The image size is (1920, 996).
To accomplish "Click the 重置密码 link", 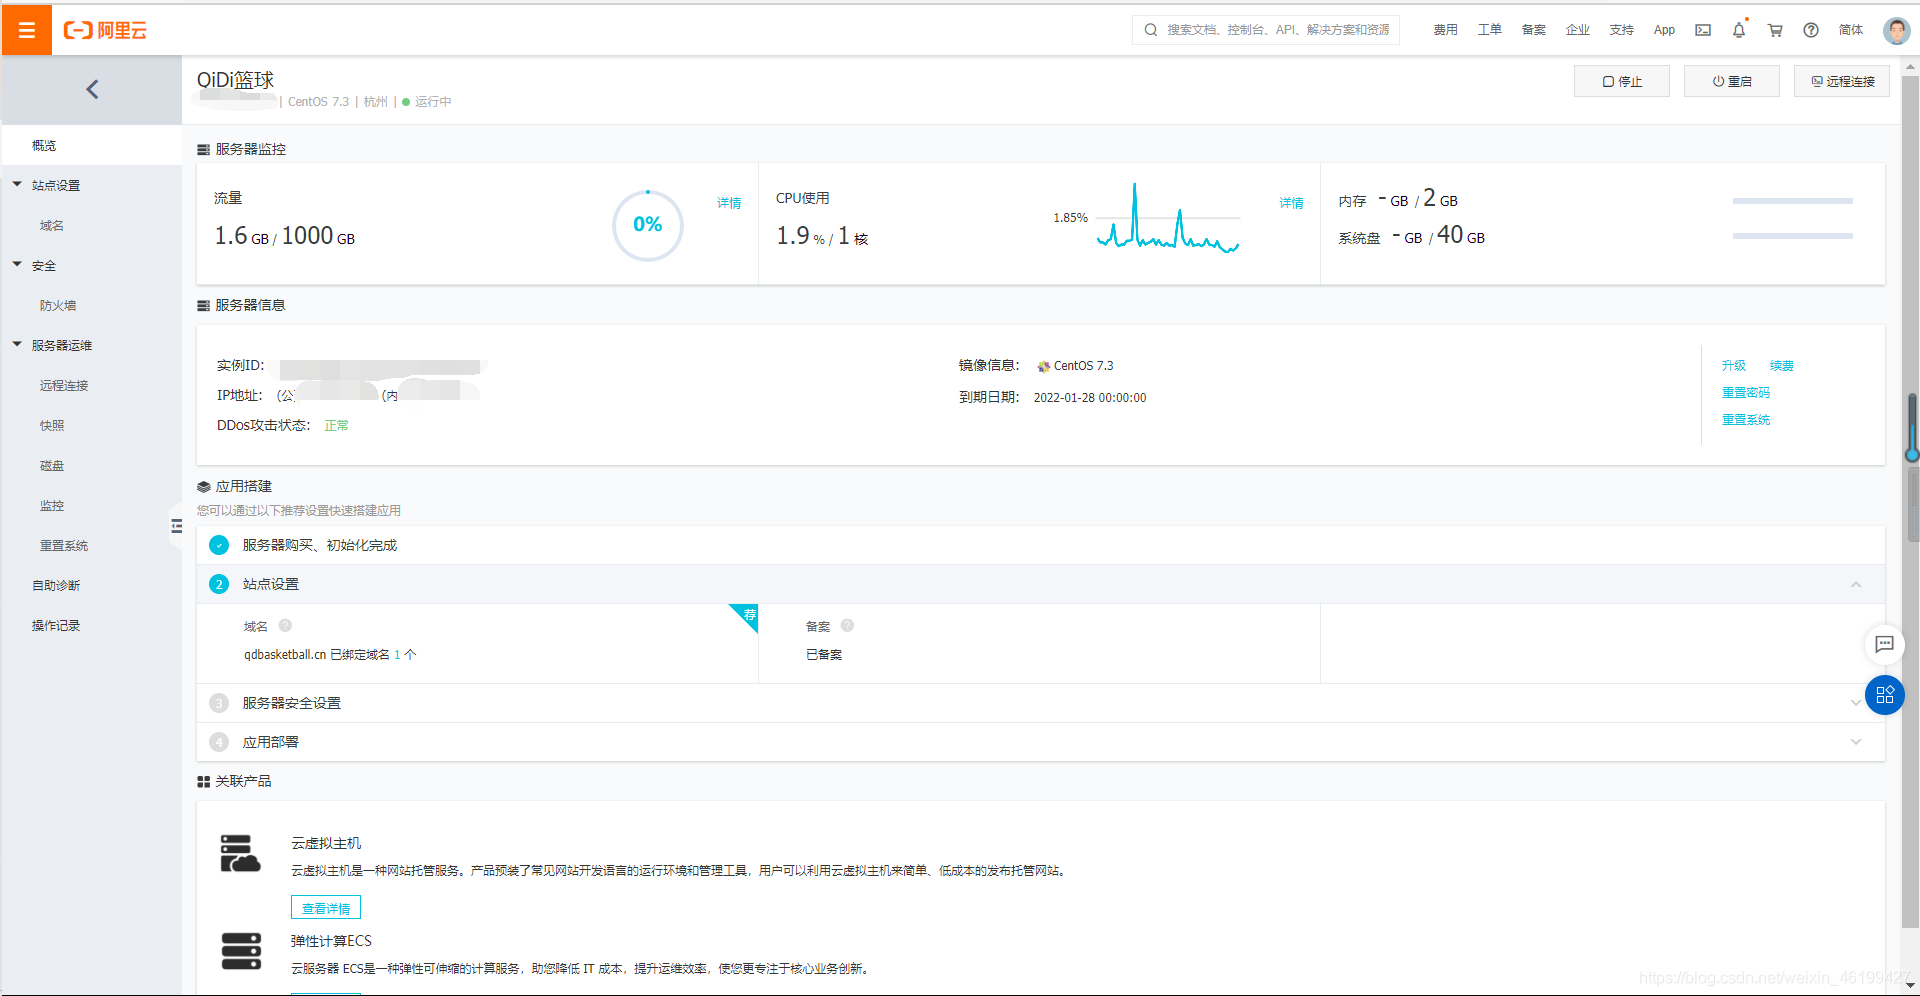I will click(x=1745, y=393).
